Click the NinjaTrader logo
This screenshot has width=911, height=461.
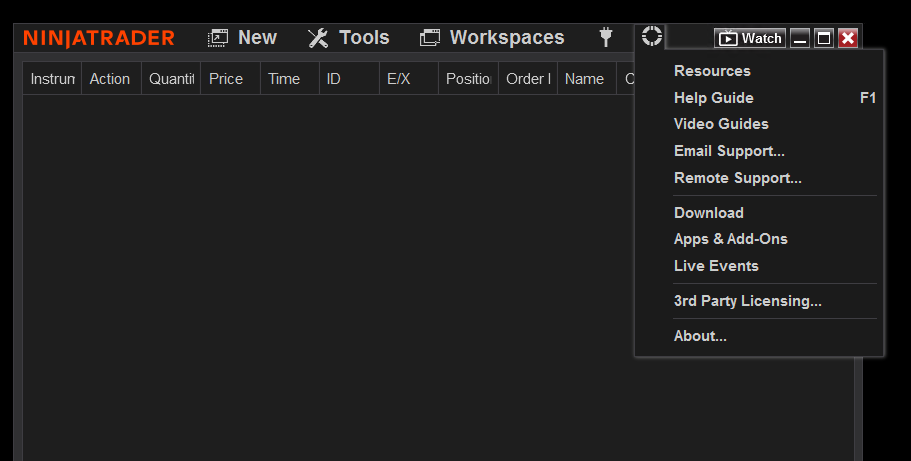(x=99, y=38)
